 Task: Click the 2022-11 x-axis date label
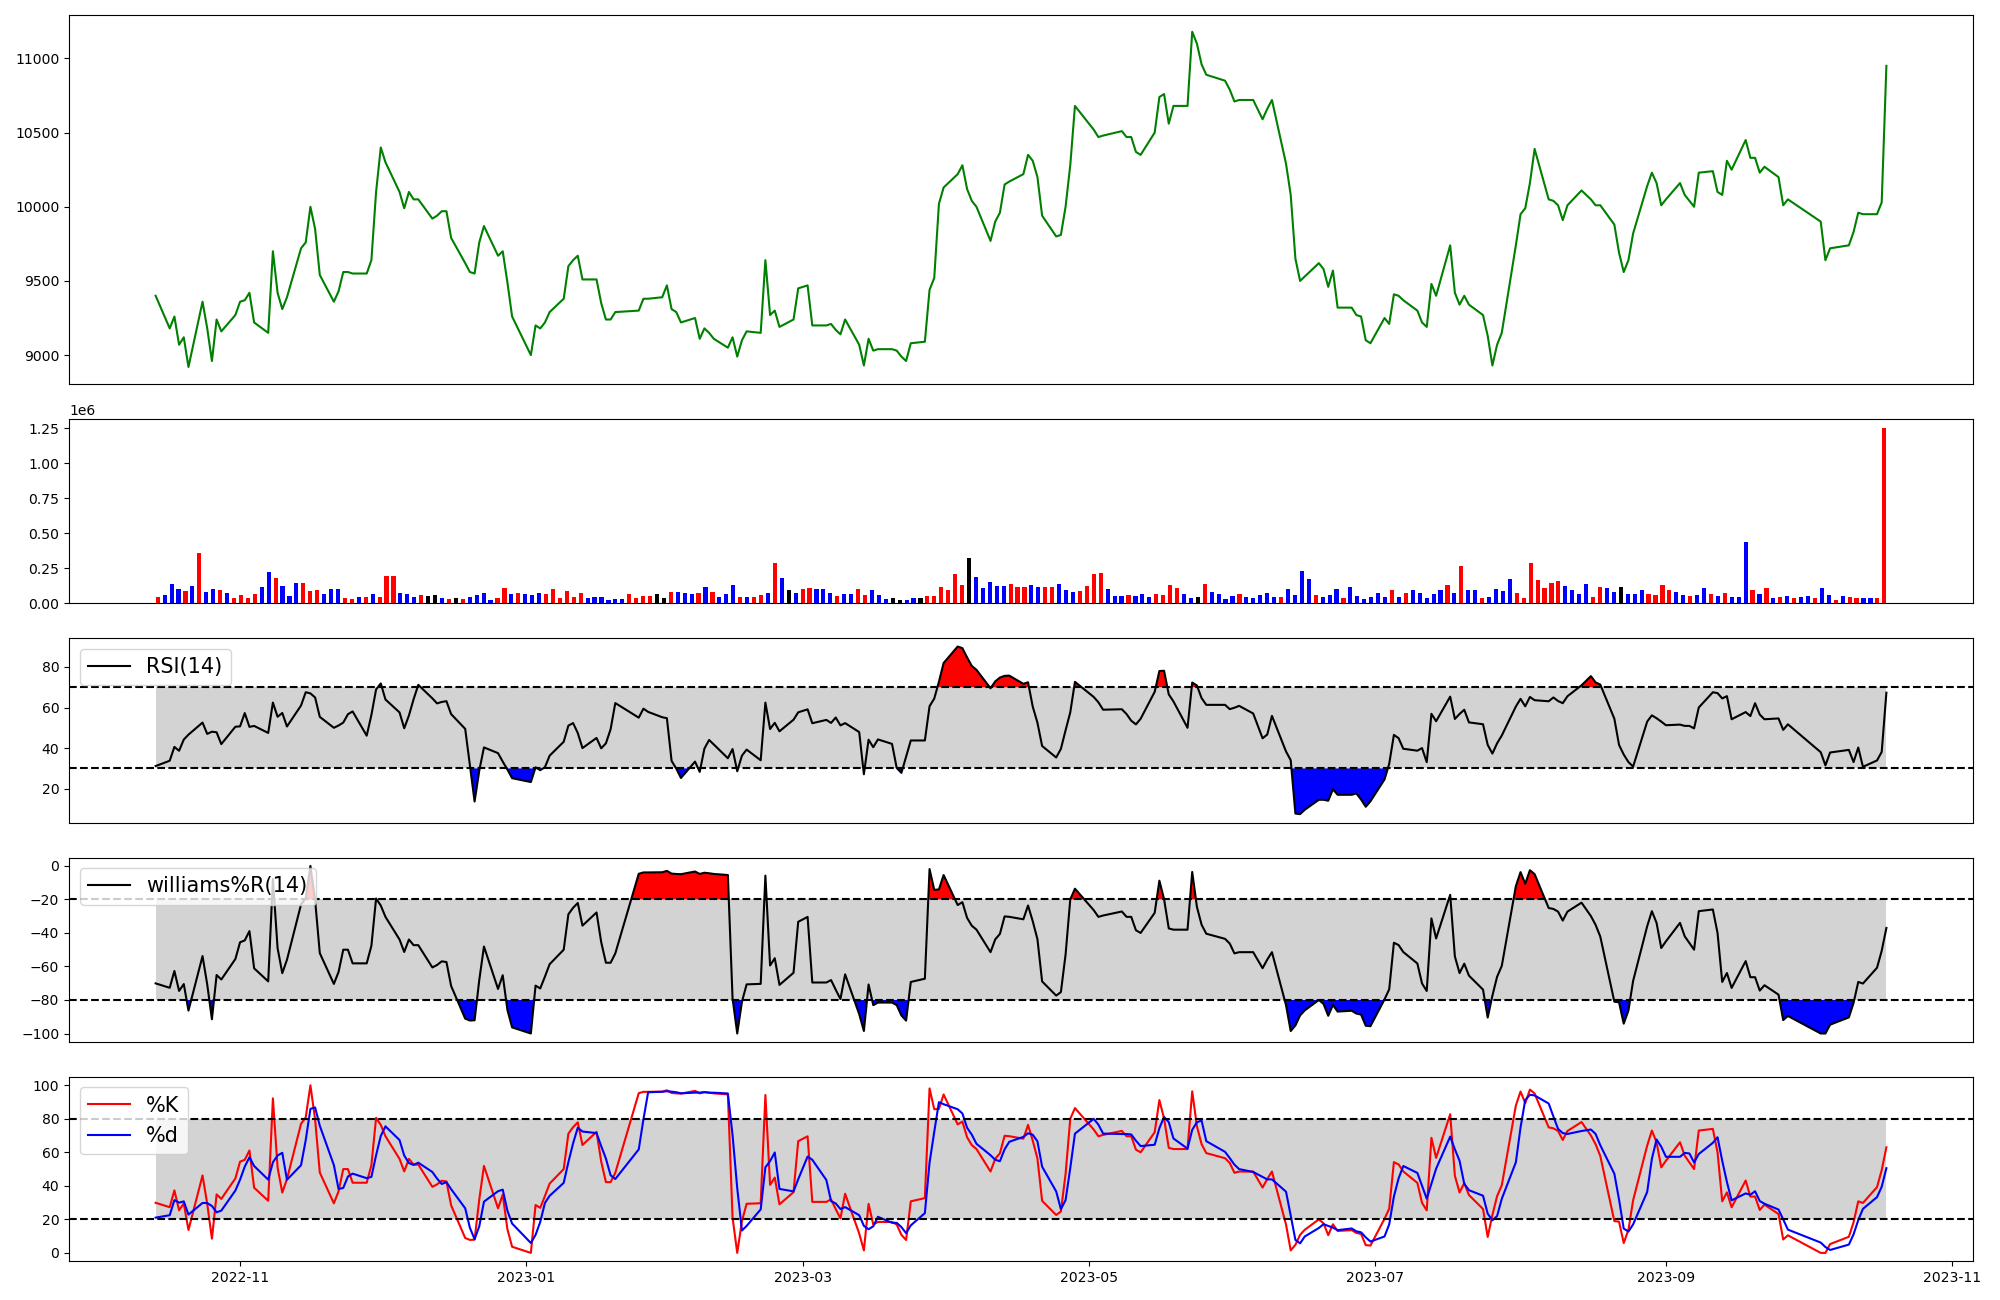241,1277
